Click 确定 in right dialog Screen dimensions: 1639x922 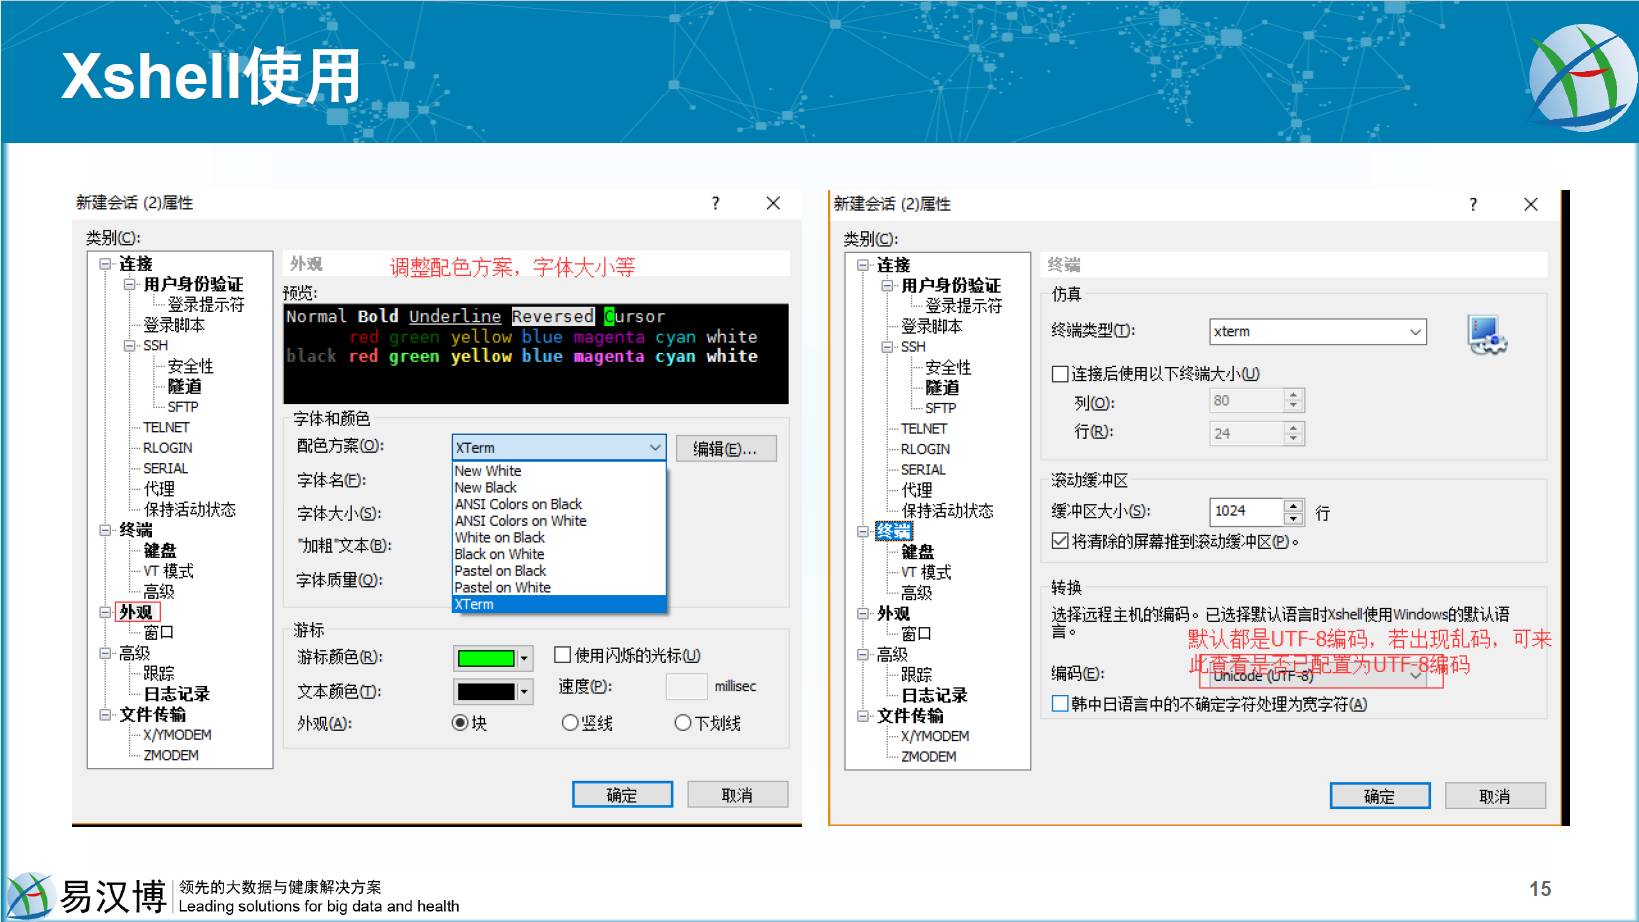(1380, 796)
